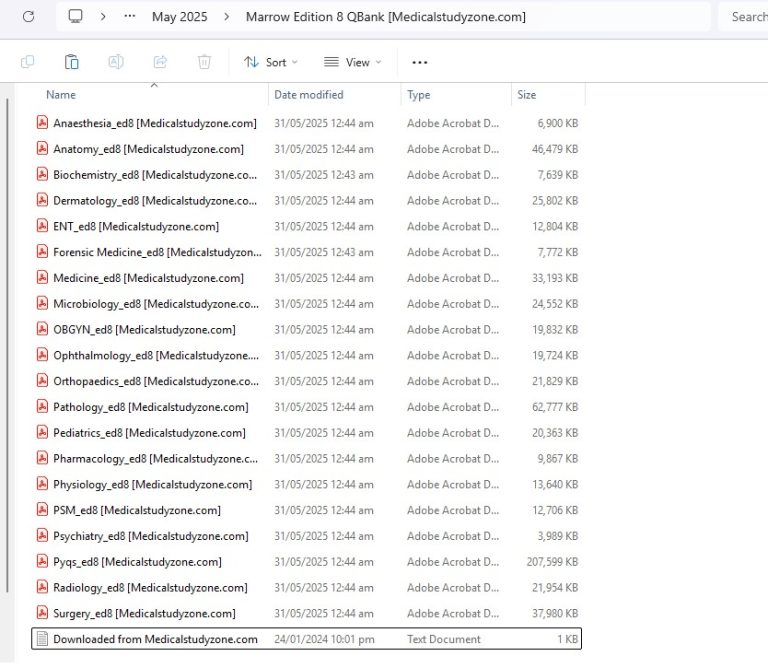Expand the breadcrumb chevron after This PC icon
Image resolution: width=768 pixels, height=668 pixels.
click(103, 17)
